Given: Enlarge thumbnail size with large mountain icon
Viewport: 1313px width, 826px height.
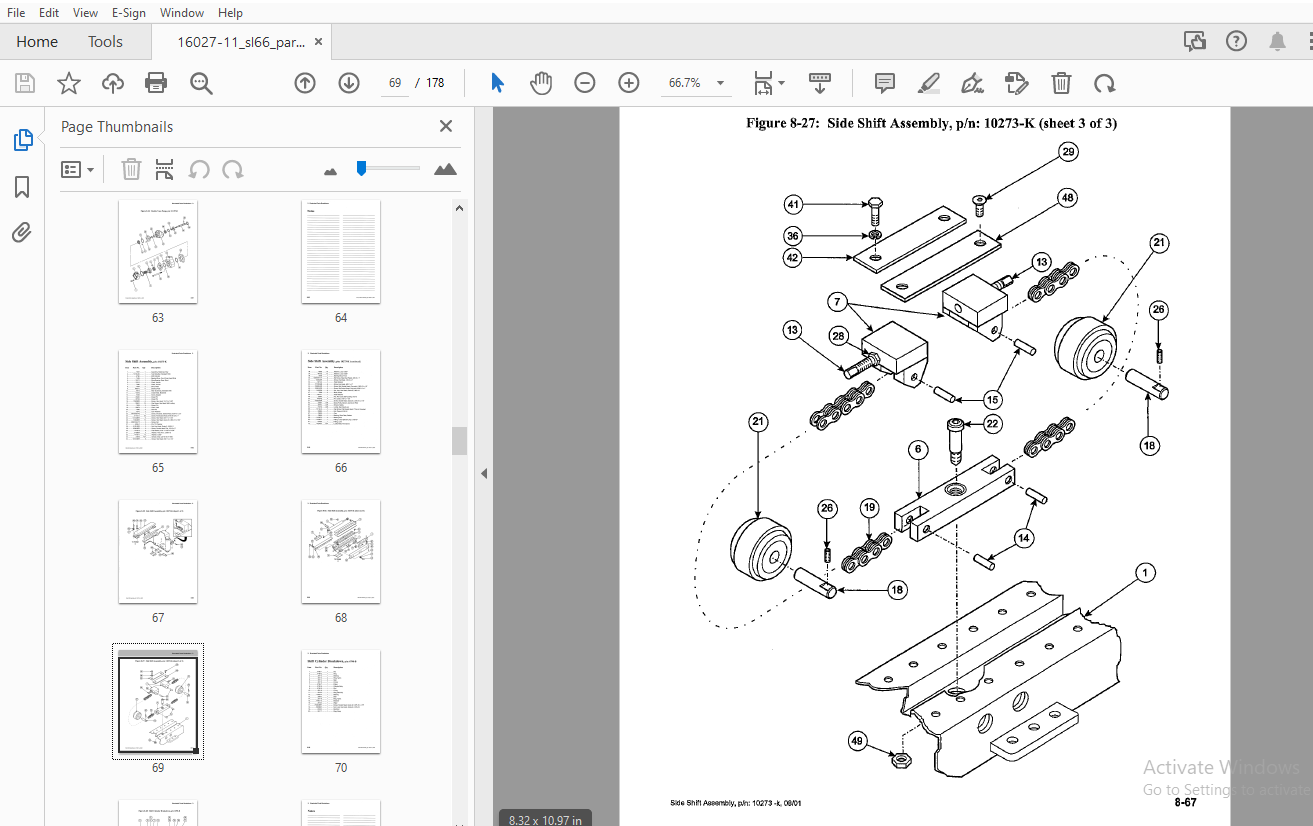Looking at the screenshot, I should point(445,169).
